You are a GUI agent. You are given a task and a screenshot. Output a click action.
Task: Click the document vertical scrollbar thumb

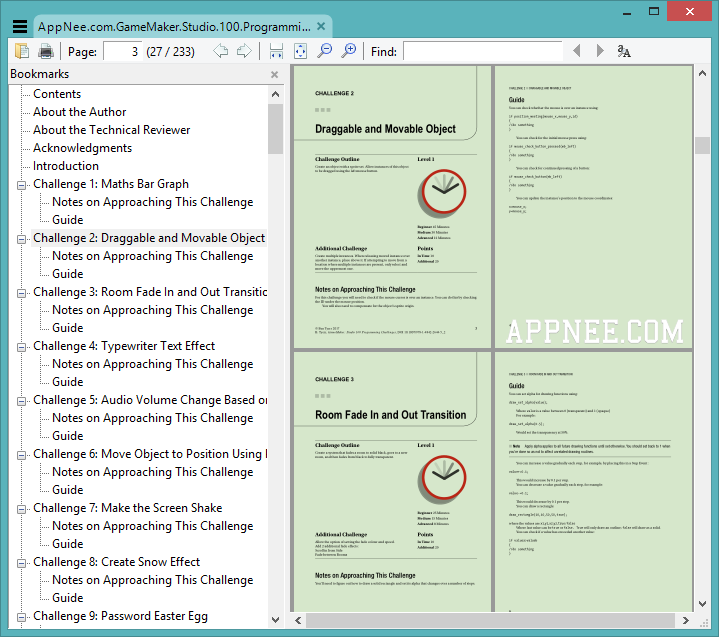point(702,145)
